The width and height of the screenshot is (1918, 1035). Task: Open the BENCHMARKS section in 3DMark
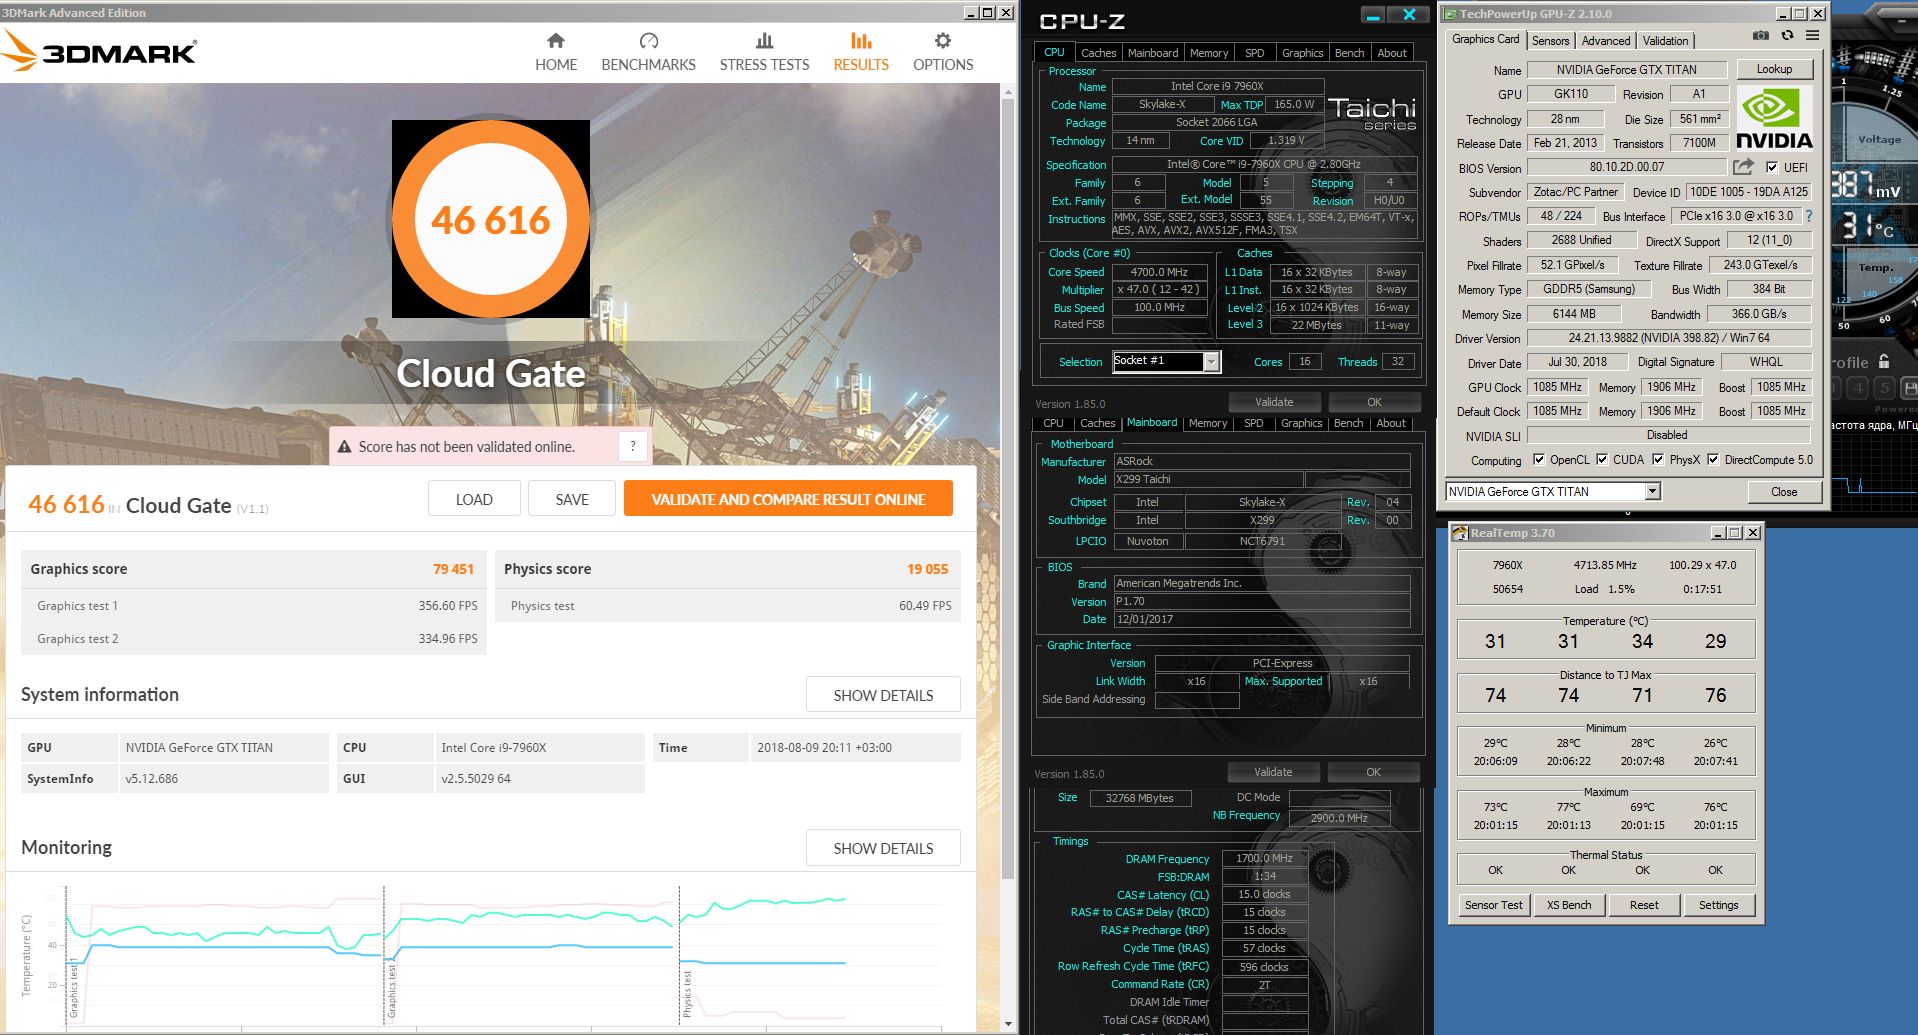click(x=648, y=53)
